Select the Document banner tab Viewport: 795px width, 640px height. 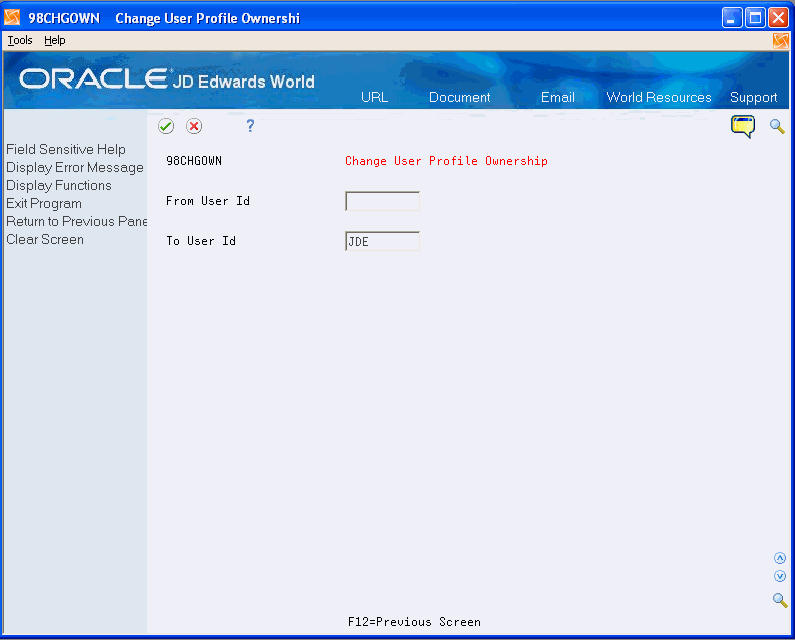click(459, 97)
